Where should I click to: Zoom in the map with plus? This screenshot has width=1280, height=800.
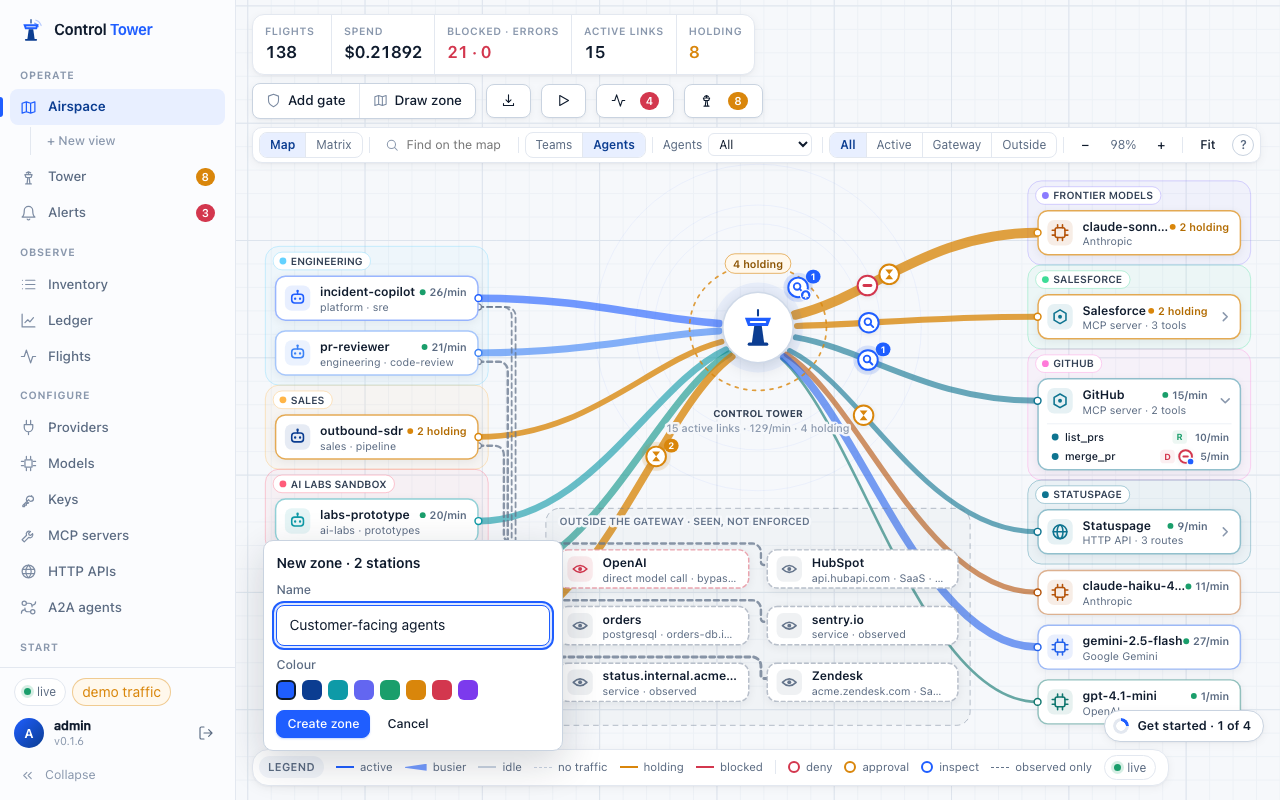click(1161, 145)
